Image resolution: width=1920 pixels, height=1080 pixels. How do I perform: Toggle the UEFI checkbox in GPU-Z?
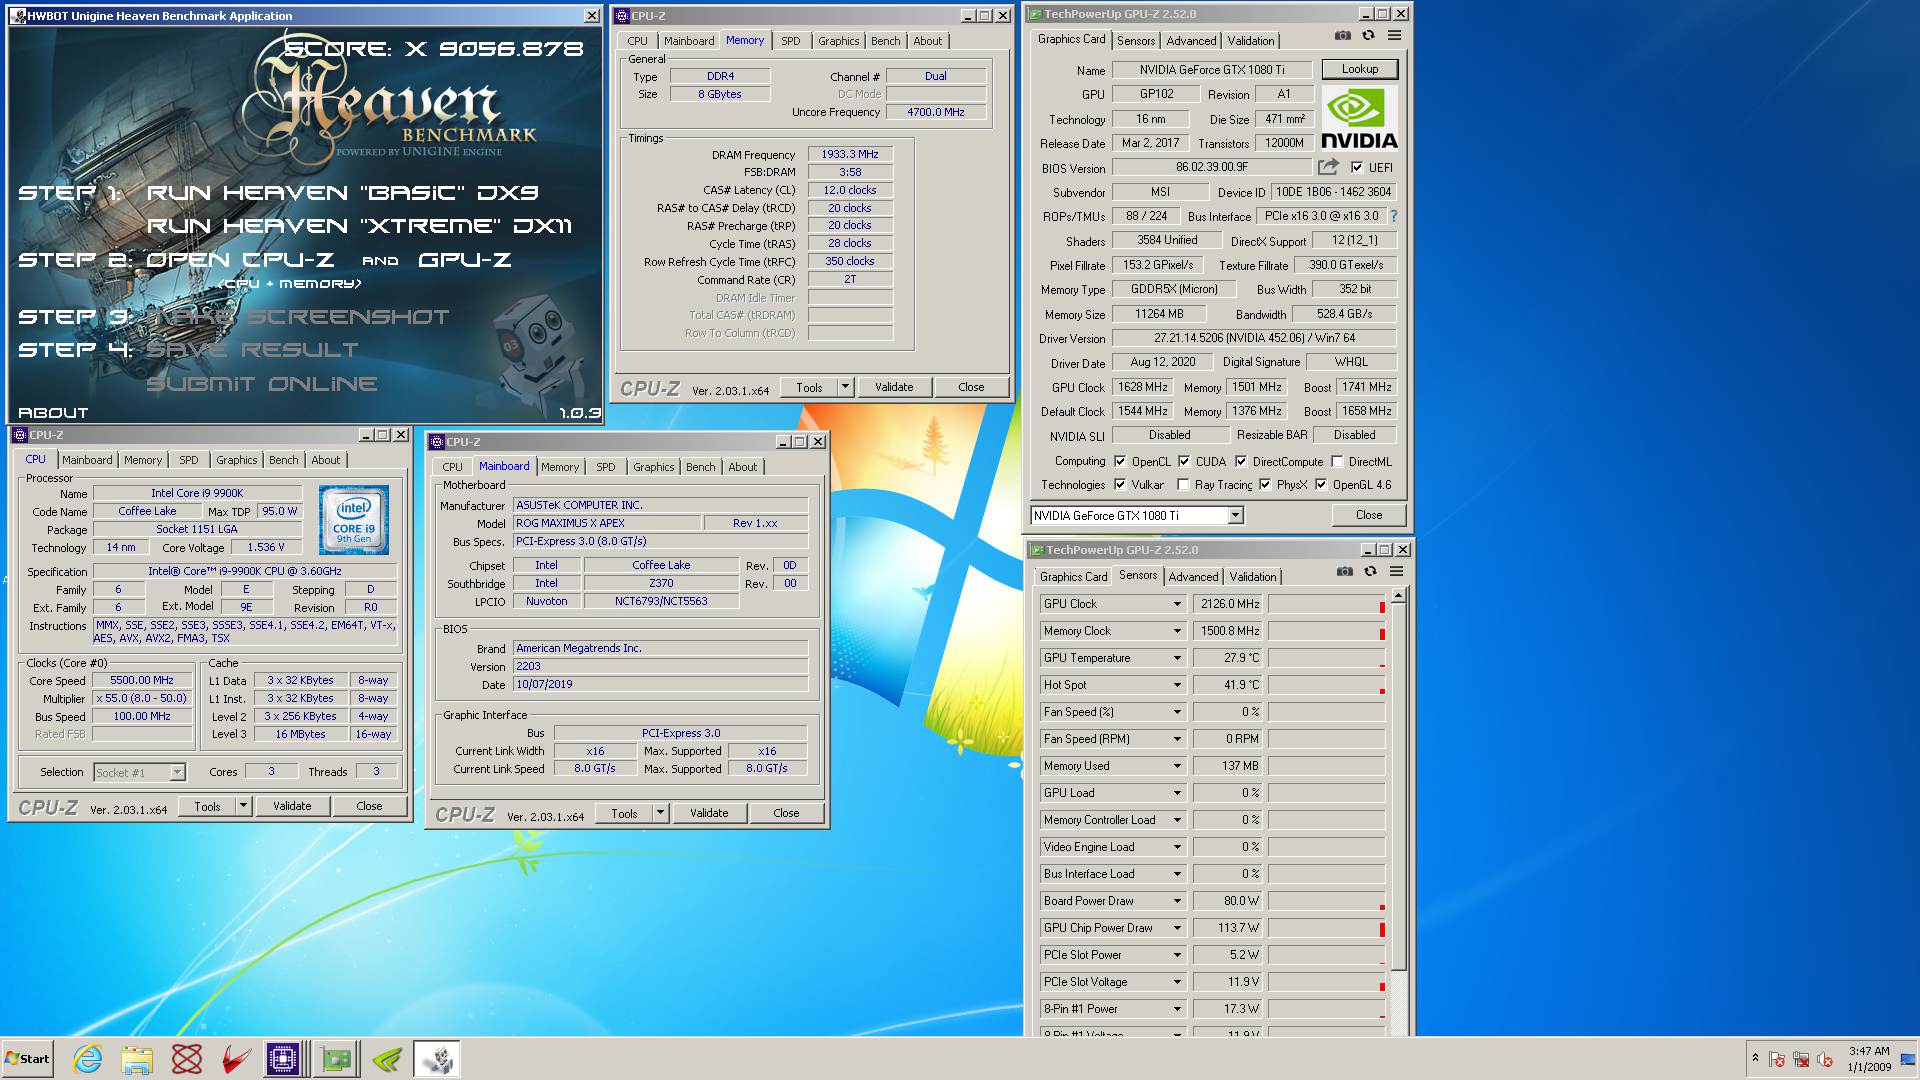(x=1357, y=168)
